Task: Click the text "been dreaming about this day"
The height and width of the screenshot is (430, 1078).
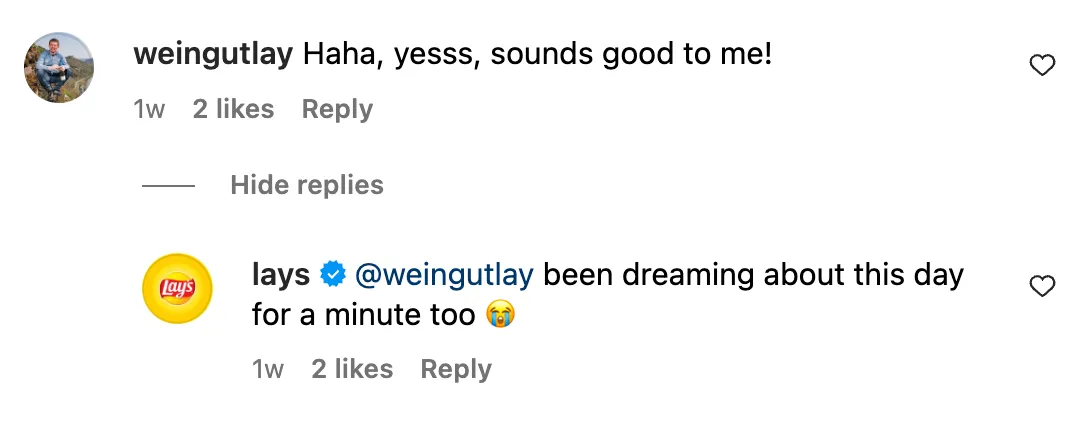Action: 753,273
